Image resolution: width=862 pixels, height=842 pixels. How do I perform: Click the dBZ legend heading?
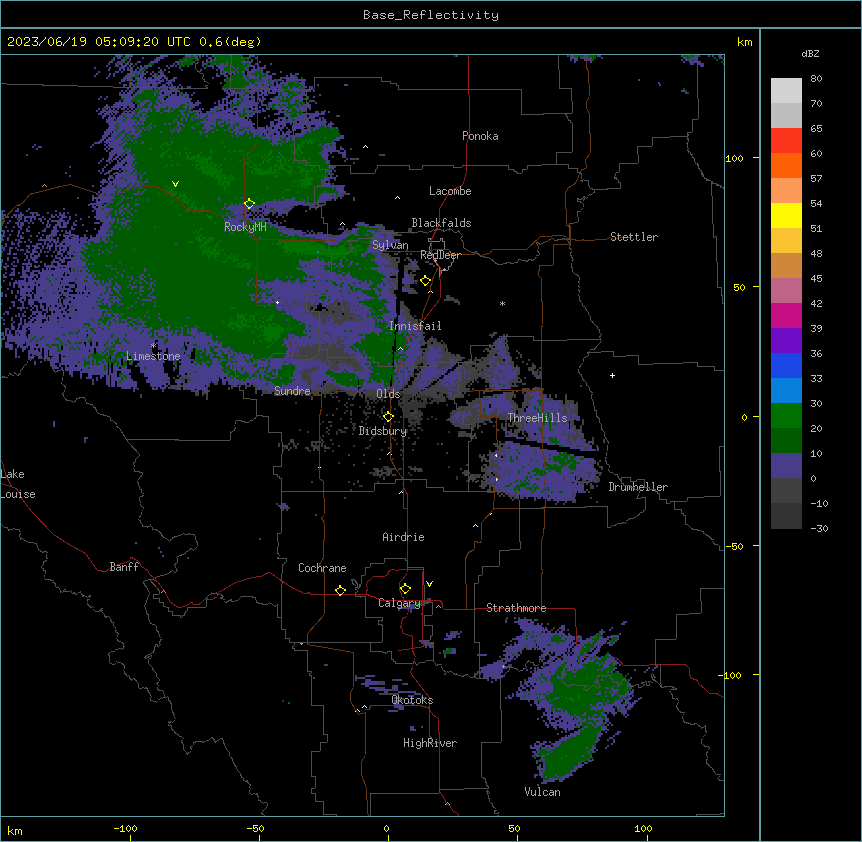810,53
